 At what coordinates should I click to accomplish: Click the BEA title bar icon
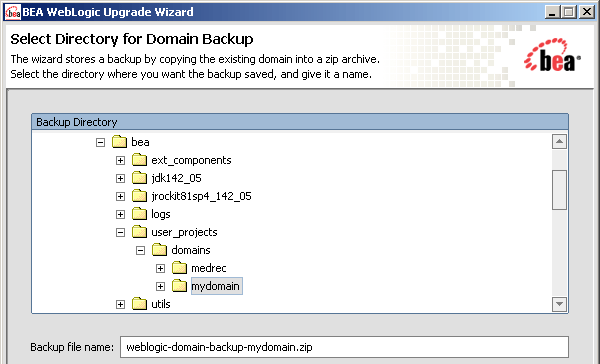(13, 12)
